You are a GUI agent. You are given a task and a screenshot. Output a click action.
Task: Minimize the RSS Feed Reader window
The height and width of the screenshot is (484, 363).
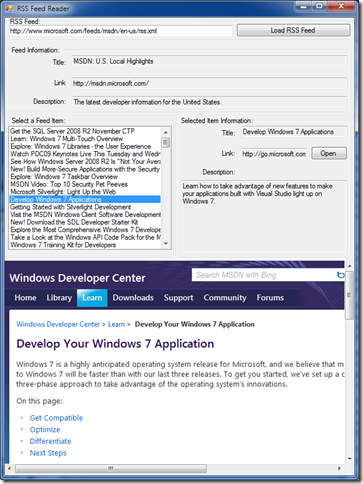coord(303,6)
